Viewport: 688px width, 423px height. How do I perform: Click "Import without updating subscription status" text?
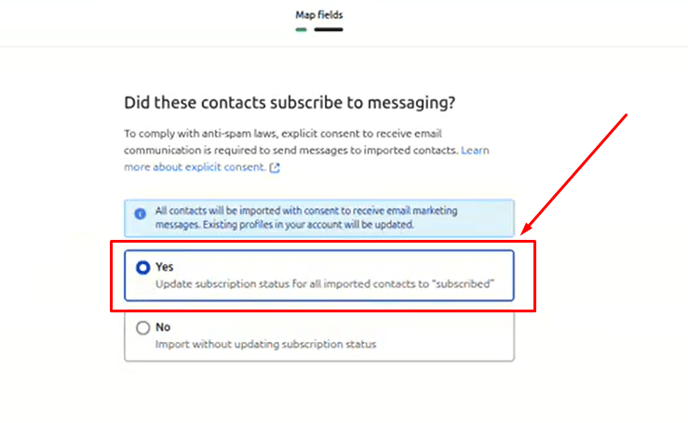tap(265, 344)
